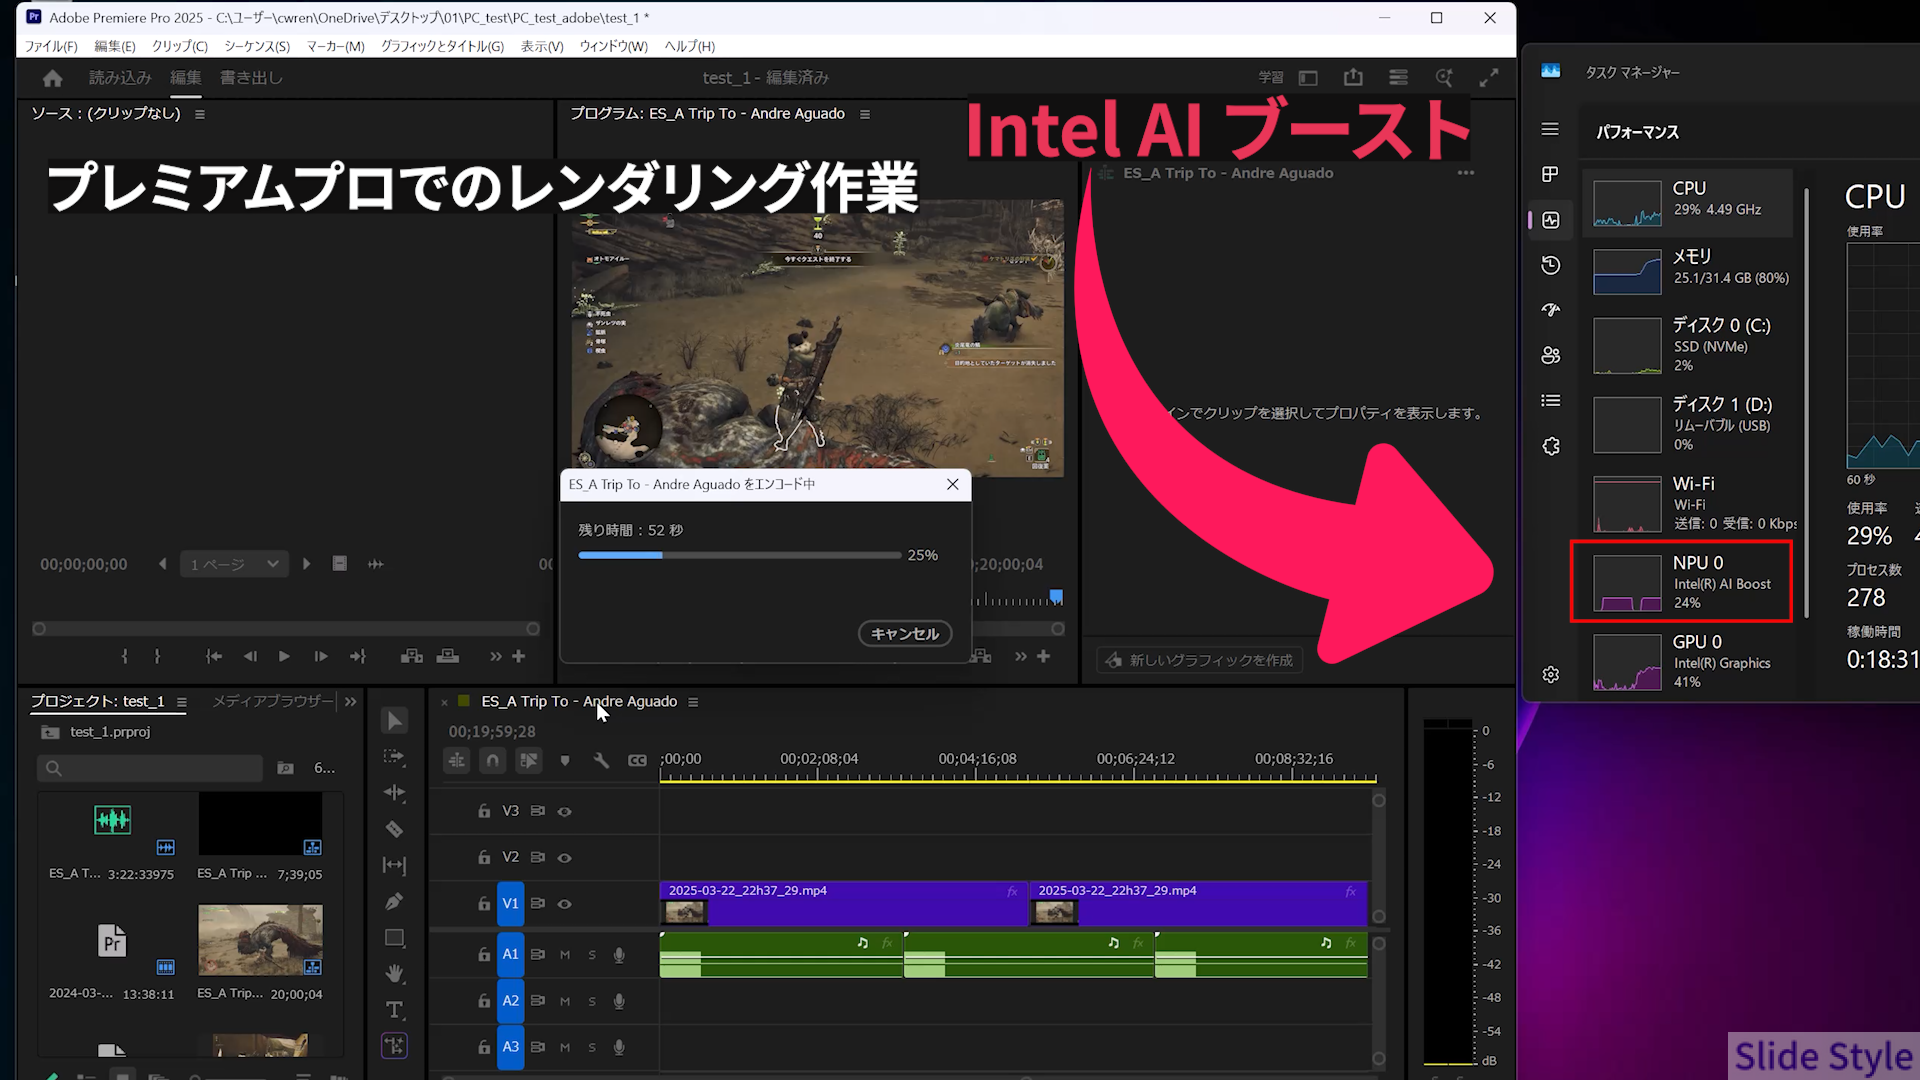This screenshot has width=1920, height=1080.
Task: Click the Home icon in header
Action: coord(53,78)
